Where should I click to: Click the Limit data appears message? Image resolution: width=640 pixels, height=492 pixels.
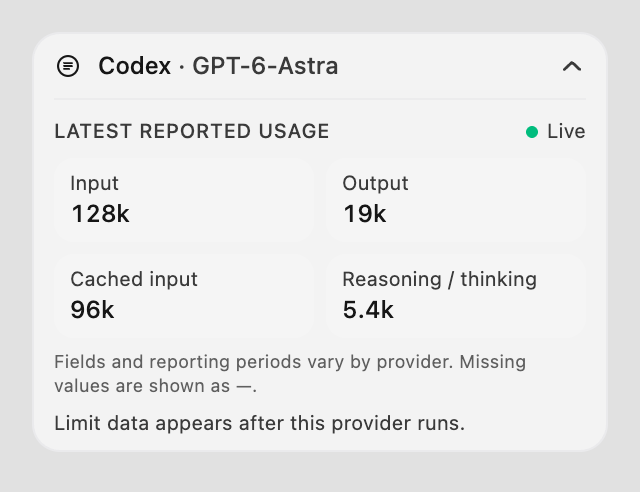(260, 423)
